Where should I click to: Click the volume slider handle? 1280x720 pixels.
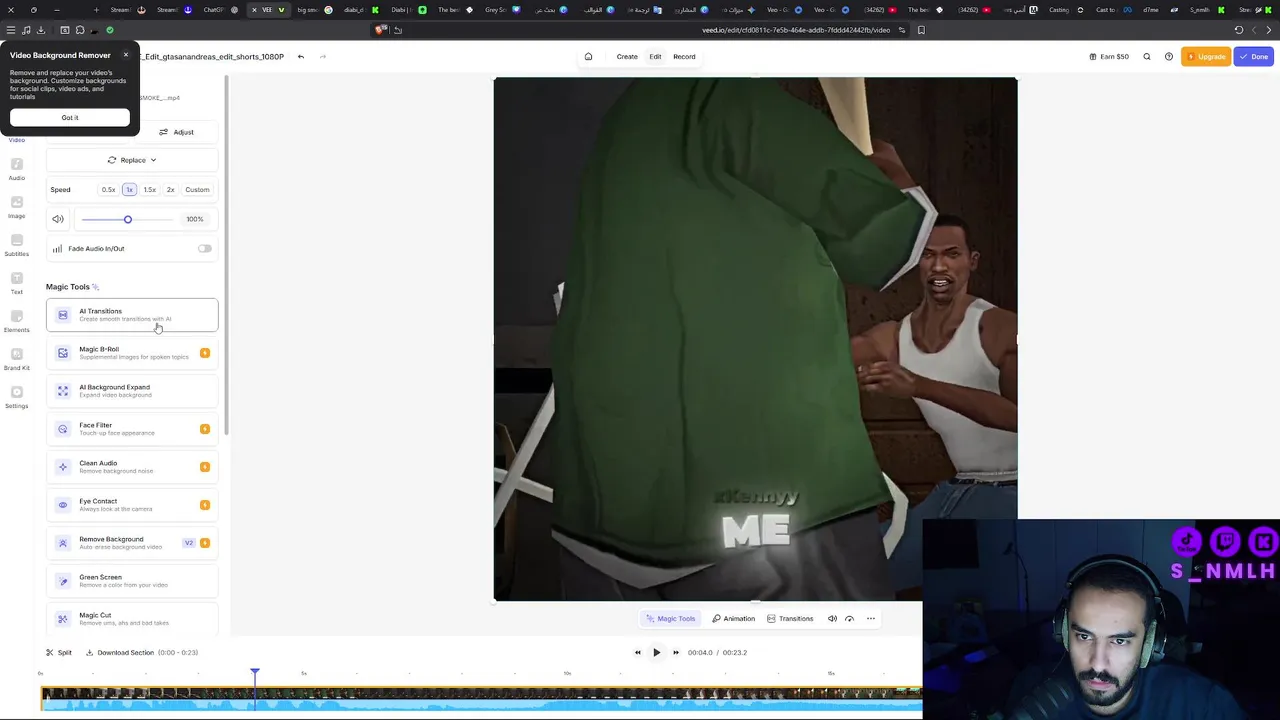[x=127, y=219]
